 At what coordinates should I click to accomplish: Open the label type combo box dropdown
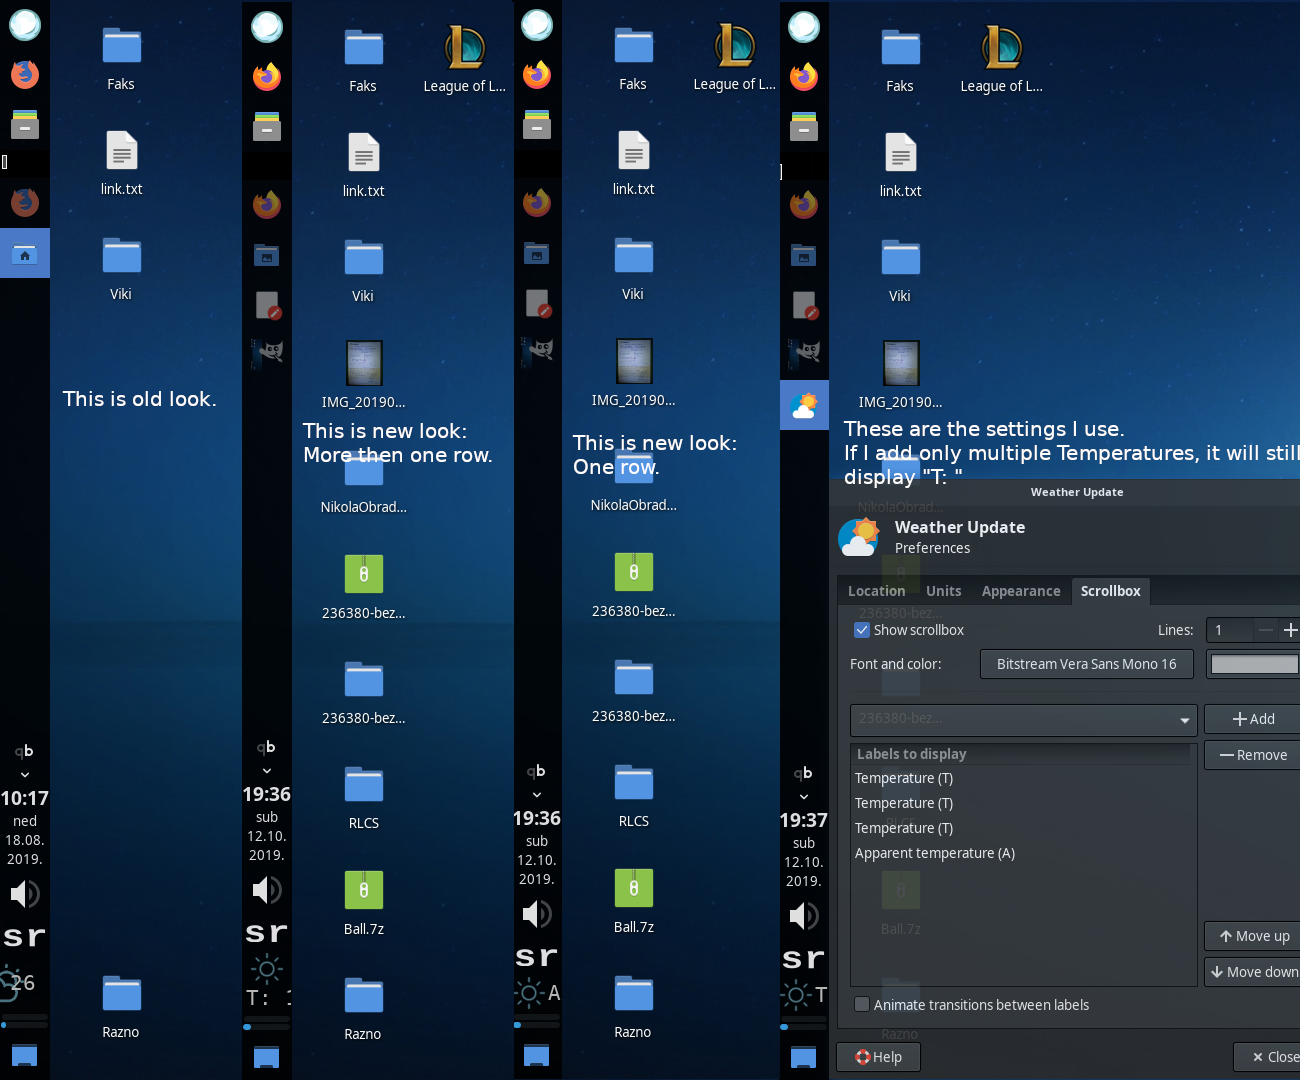tap(1023, 720)
